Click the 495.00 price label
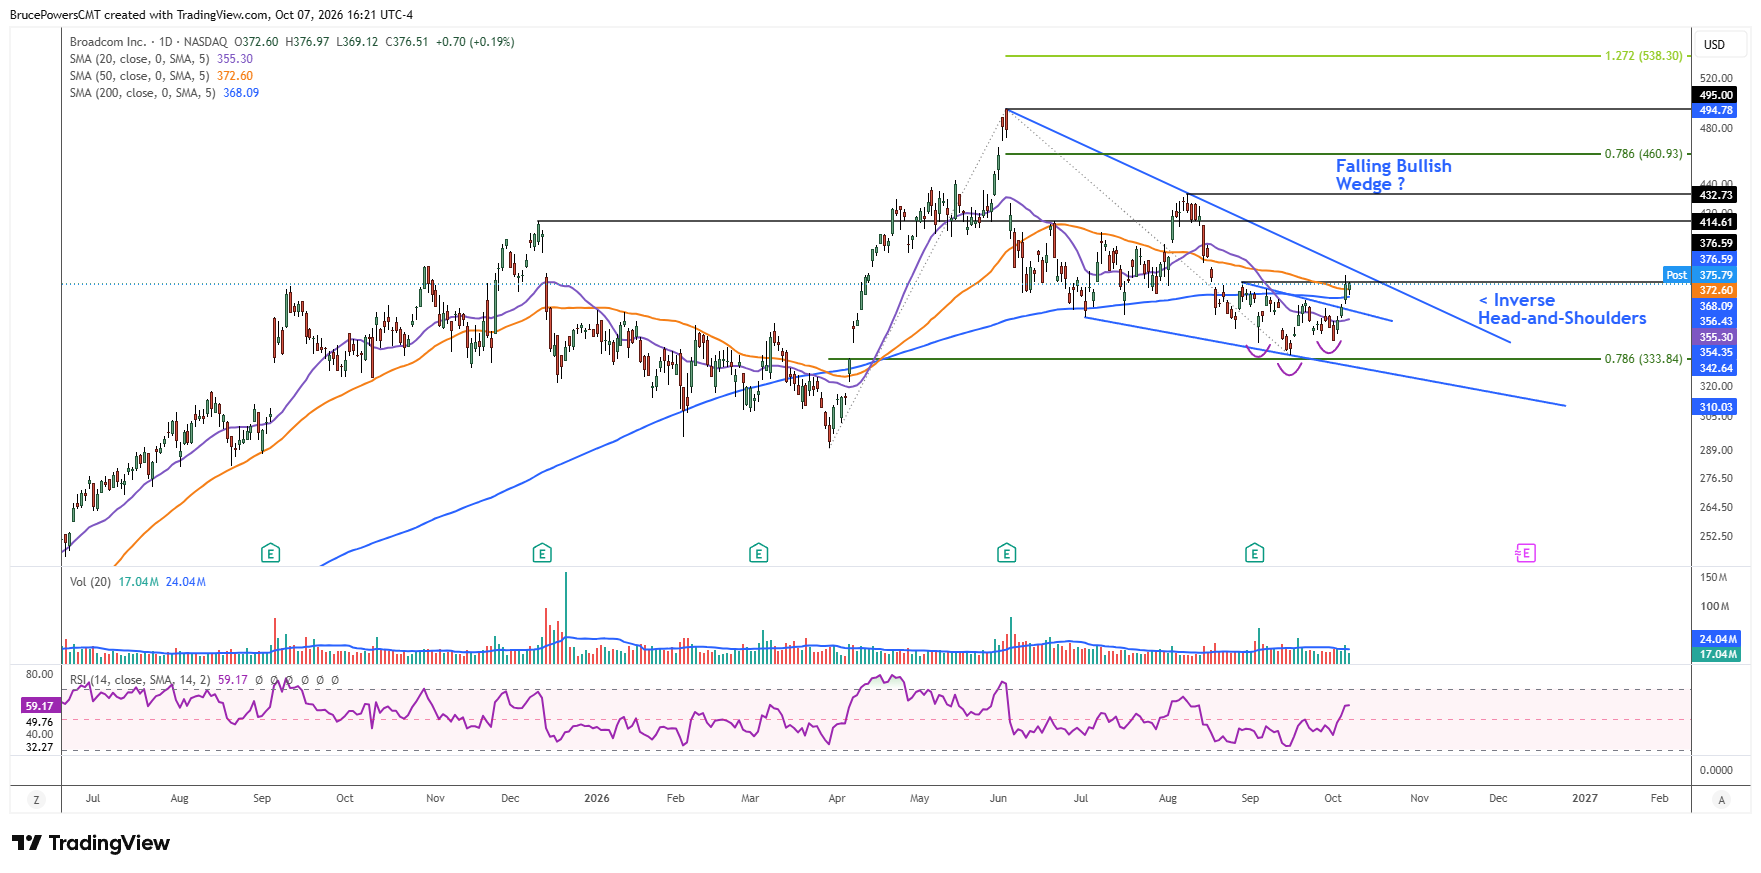 1716,95
